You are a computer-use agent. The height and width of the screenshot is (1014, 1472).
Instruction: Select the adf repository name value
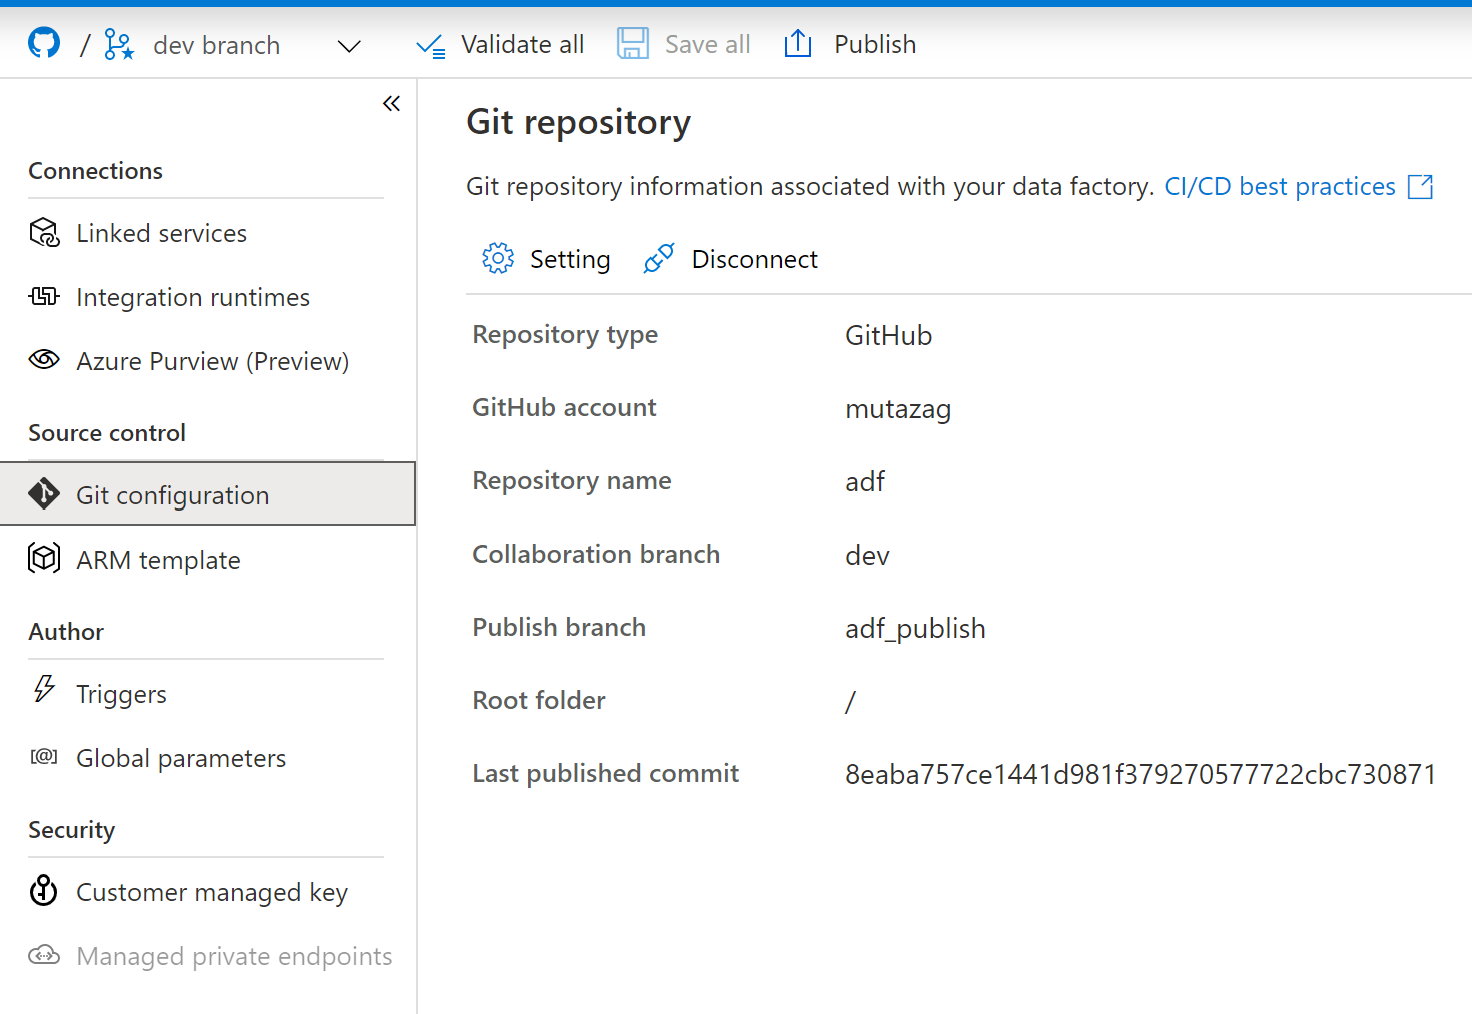pyautogui.click(x=865, y=482)
